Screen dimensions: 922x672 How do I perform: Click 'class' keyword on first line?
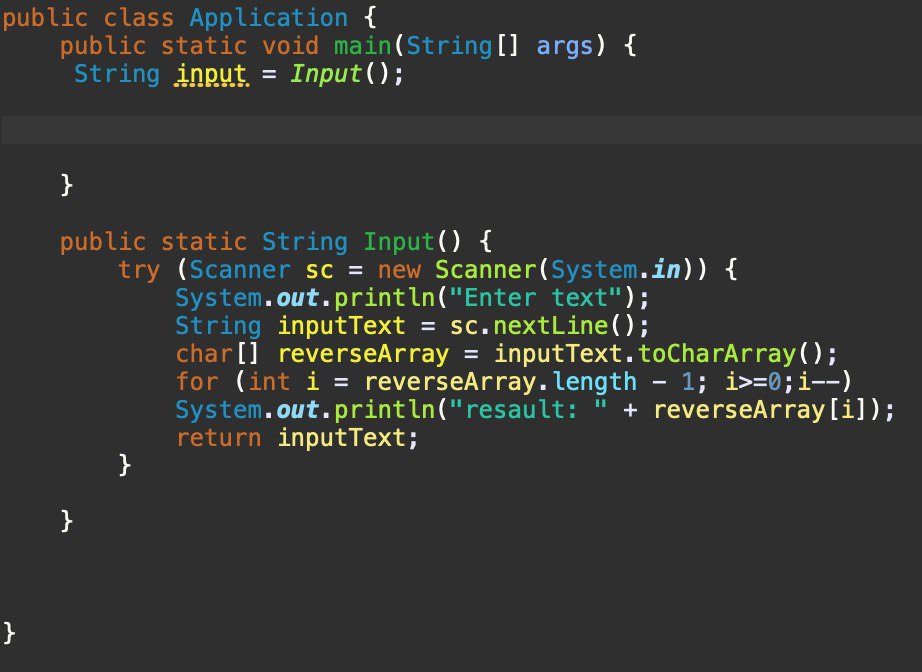[138, 18]
